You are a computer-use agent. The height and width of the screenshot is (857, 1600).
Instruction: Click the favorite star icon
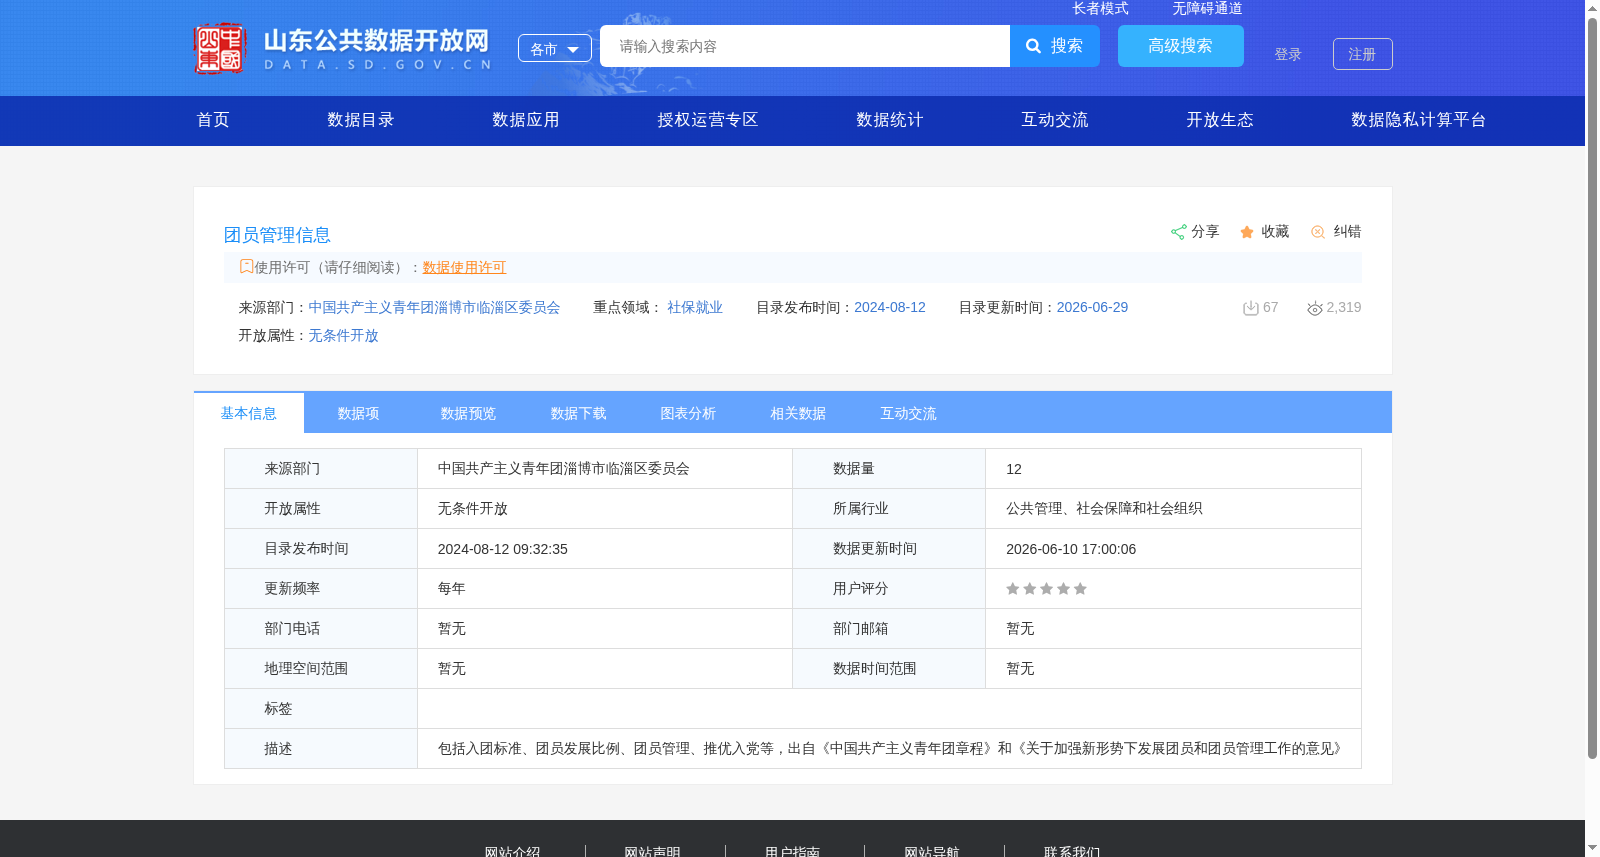pos(1247,232)
